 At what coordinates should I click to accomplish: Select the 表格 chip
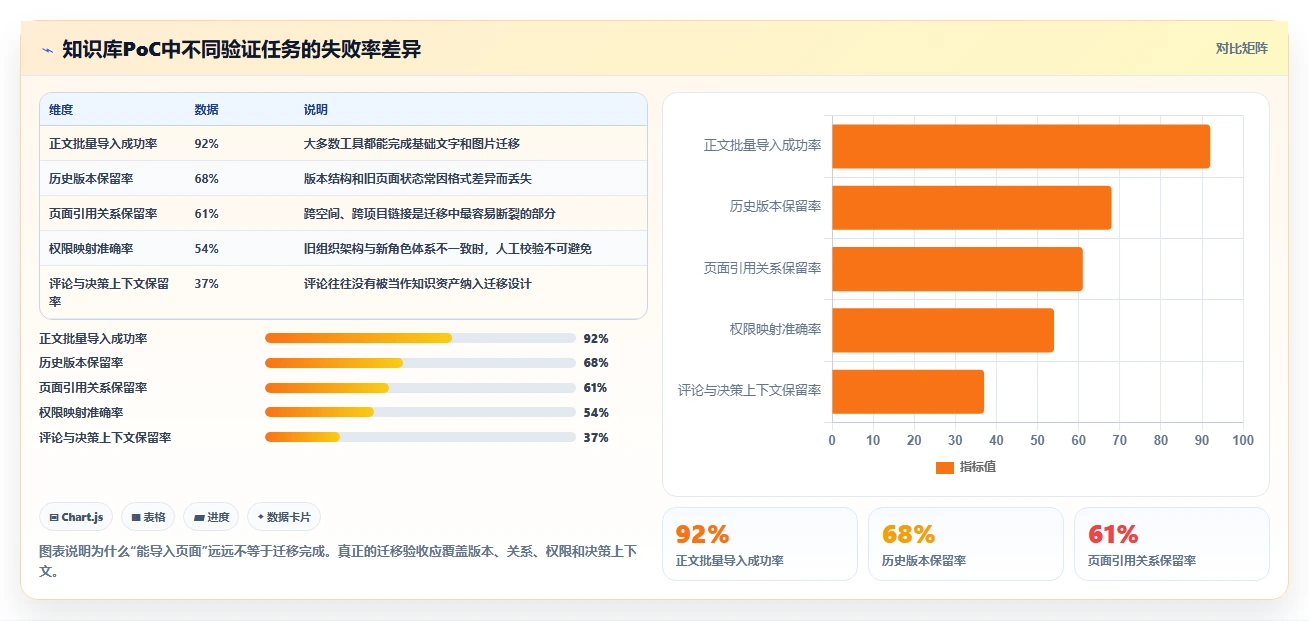[148, 517]
